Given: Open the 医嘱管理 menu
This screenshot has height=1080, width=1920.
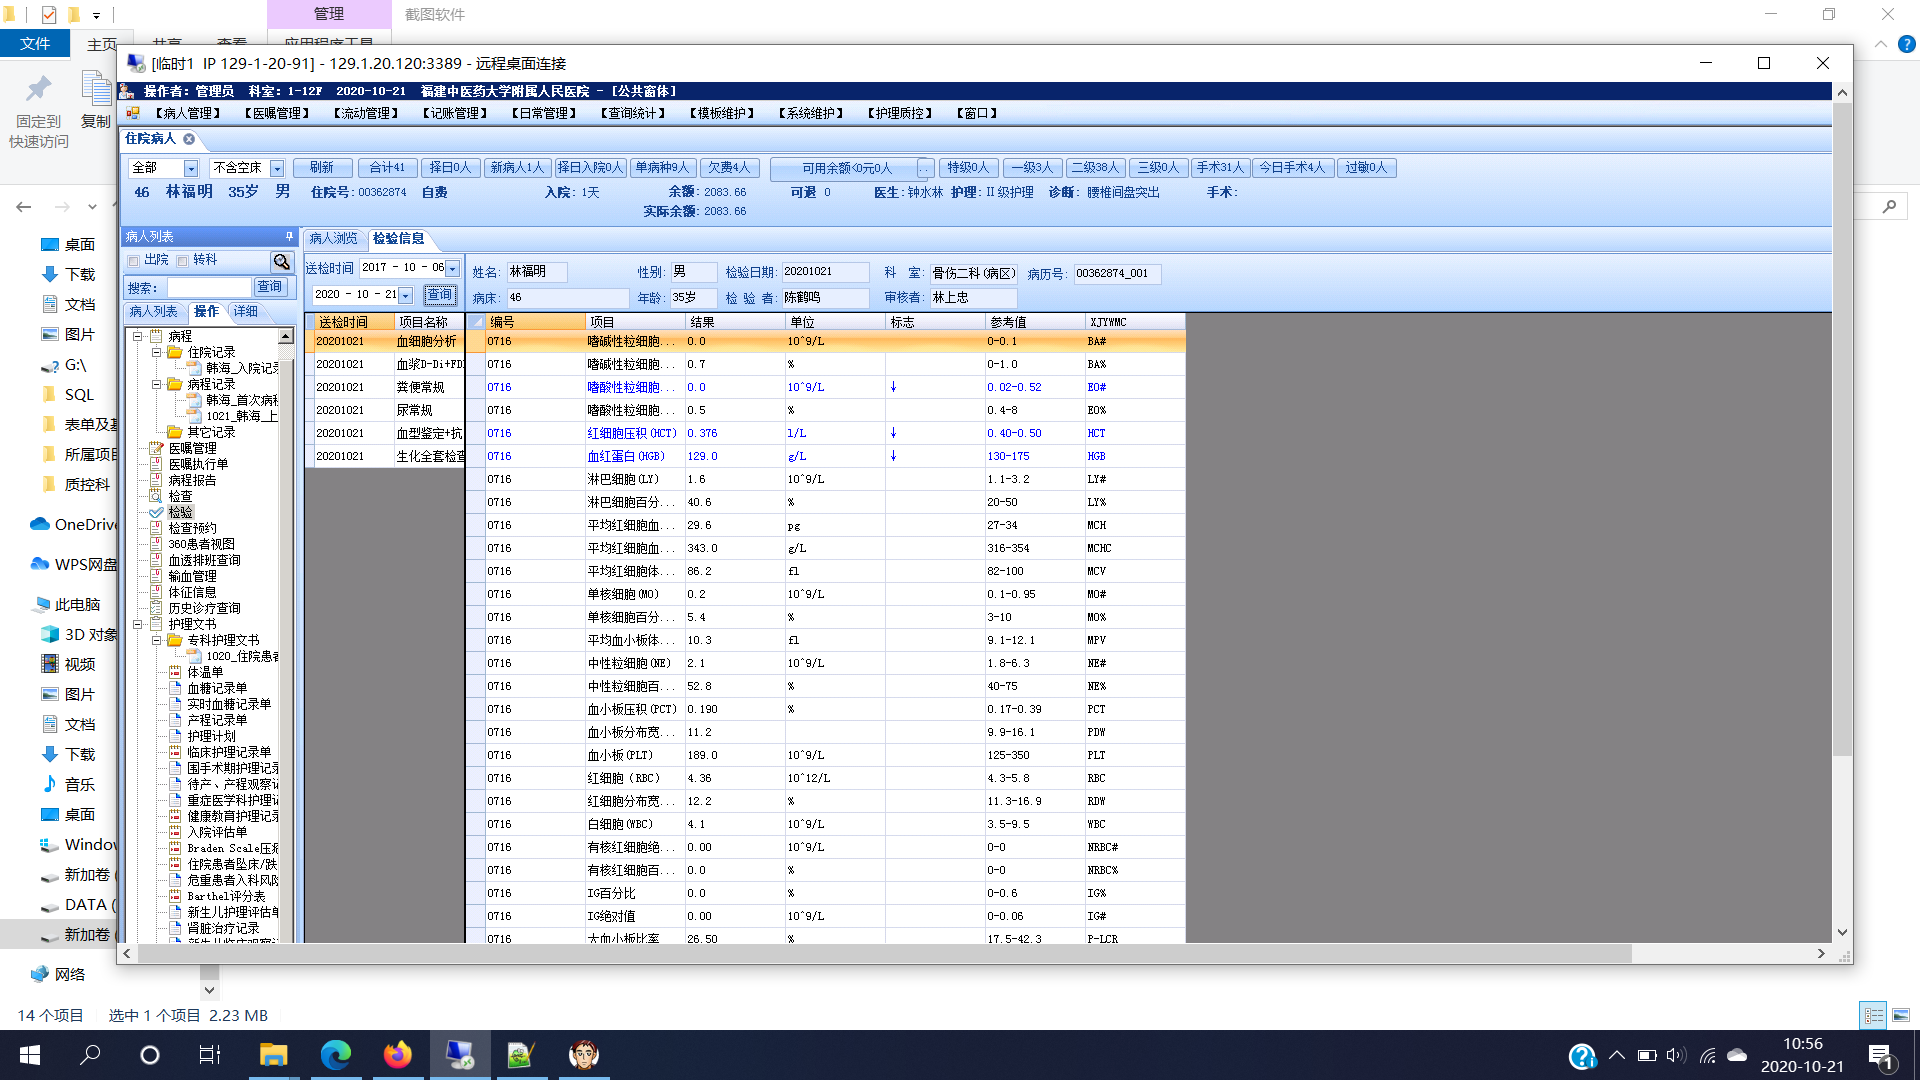Looking at the screenshot, I should pos(278,113).
